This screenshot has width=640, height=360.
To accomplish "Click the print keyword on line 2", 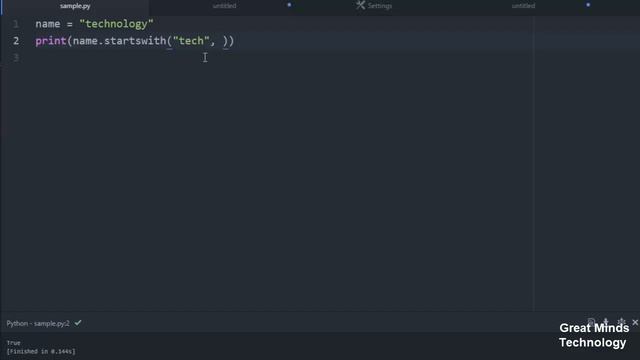I will (51, 41).
